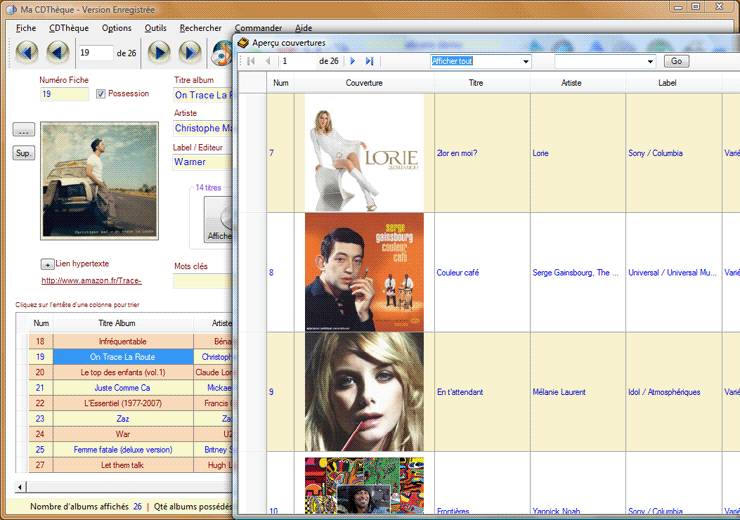
Task: Go to previous page in Aperçu couvertures
Action: point(268,61)
